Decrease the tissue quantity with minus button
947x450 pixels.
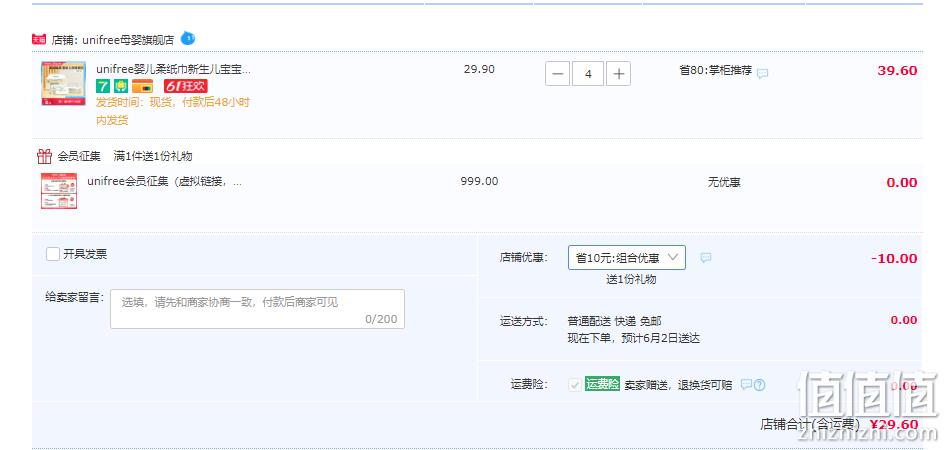tap(557, 74)
